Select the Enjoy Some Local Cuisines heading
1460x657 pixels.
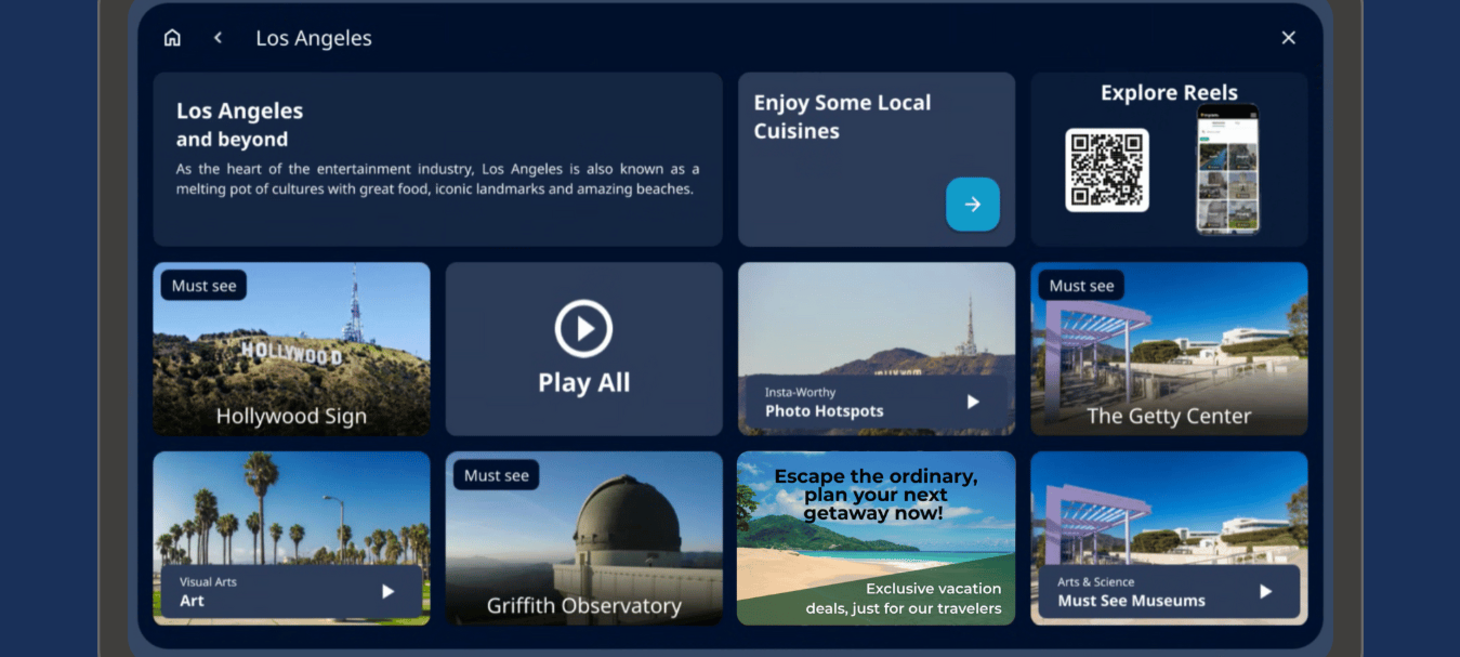click(x=842, y=116)
